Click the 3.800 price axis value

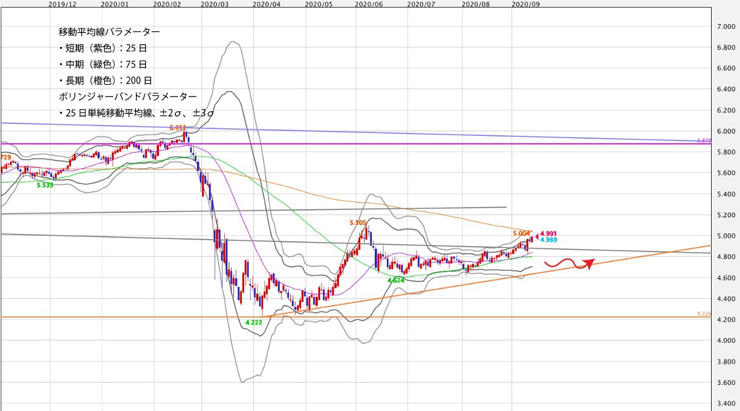click(x=726, y=361)
